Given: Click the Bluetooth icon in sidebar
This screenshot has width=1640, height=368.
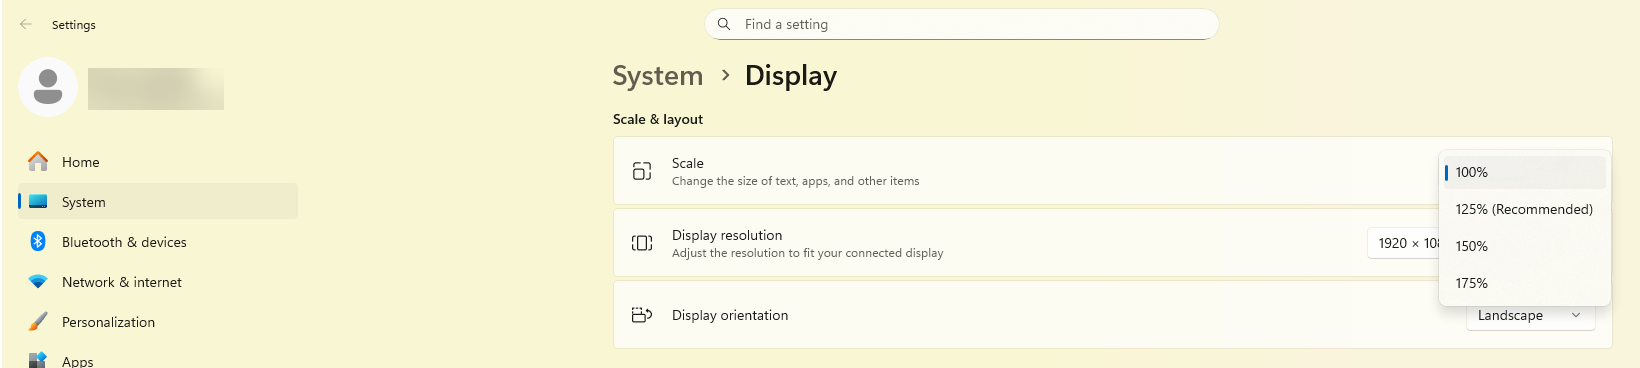Looking at the screenshot, I should pyautogui.click(x=38, y=241).
